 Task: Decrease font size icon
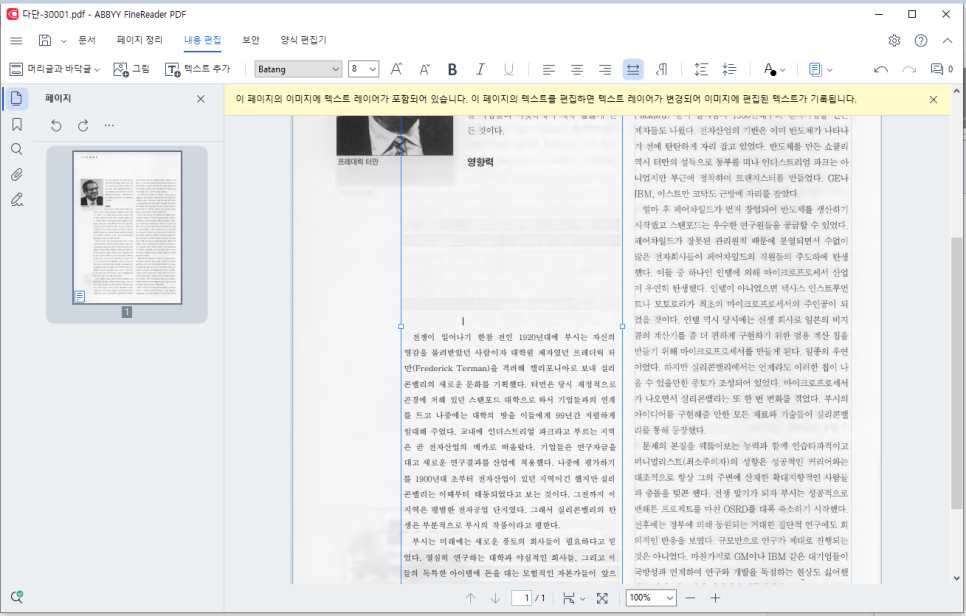[424, 69]
